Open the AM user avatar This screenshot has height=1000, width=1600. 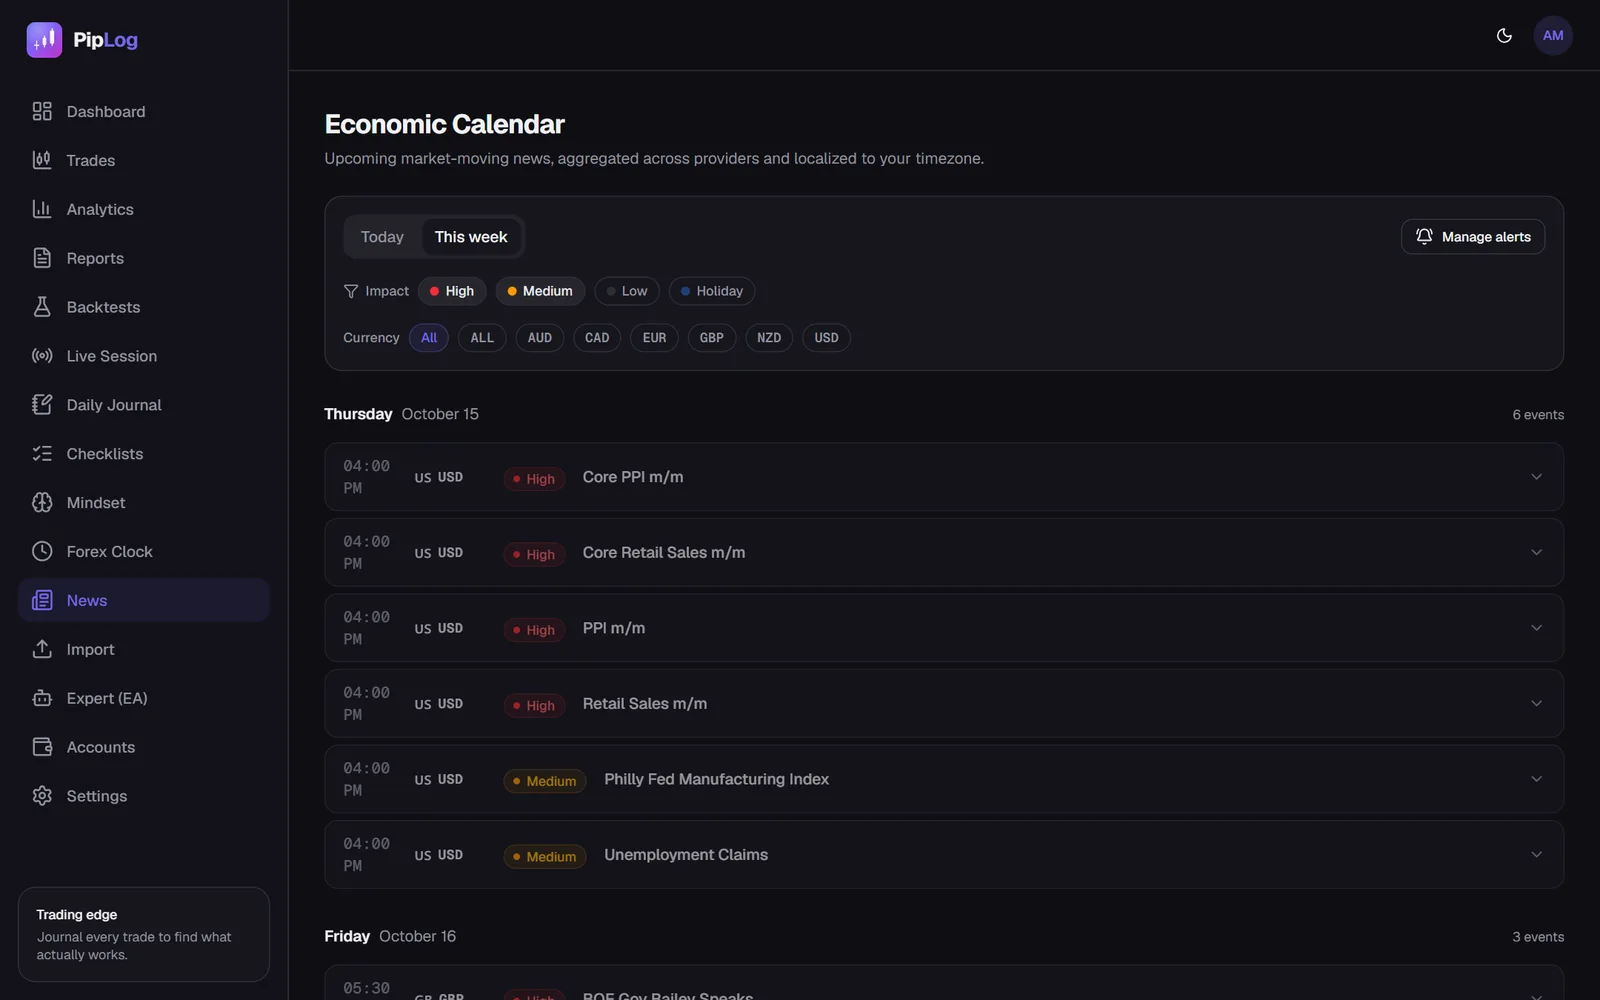point(1553,36)
